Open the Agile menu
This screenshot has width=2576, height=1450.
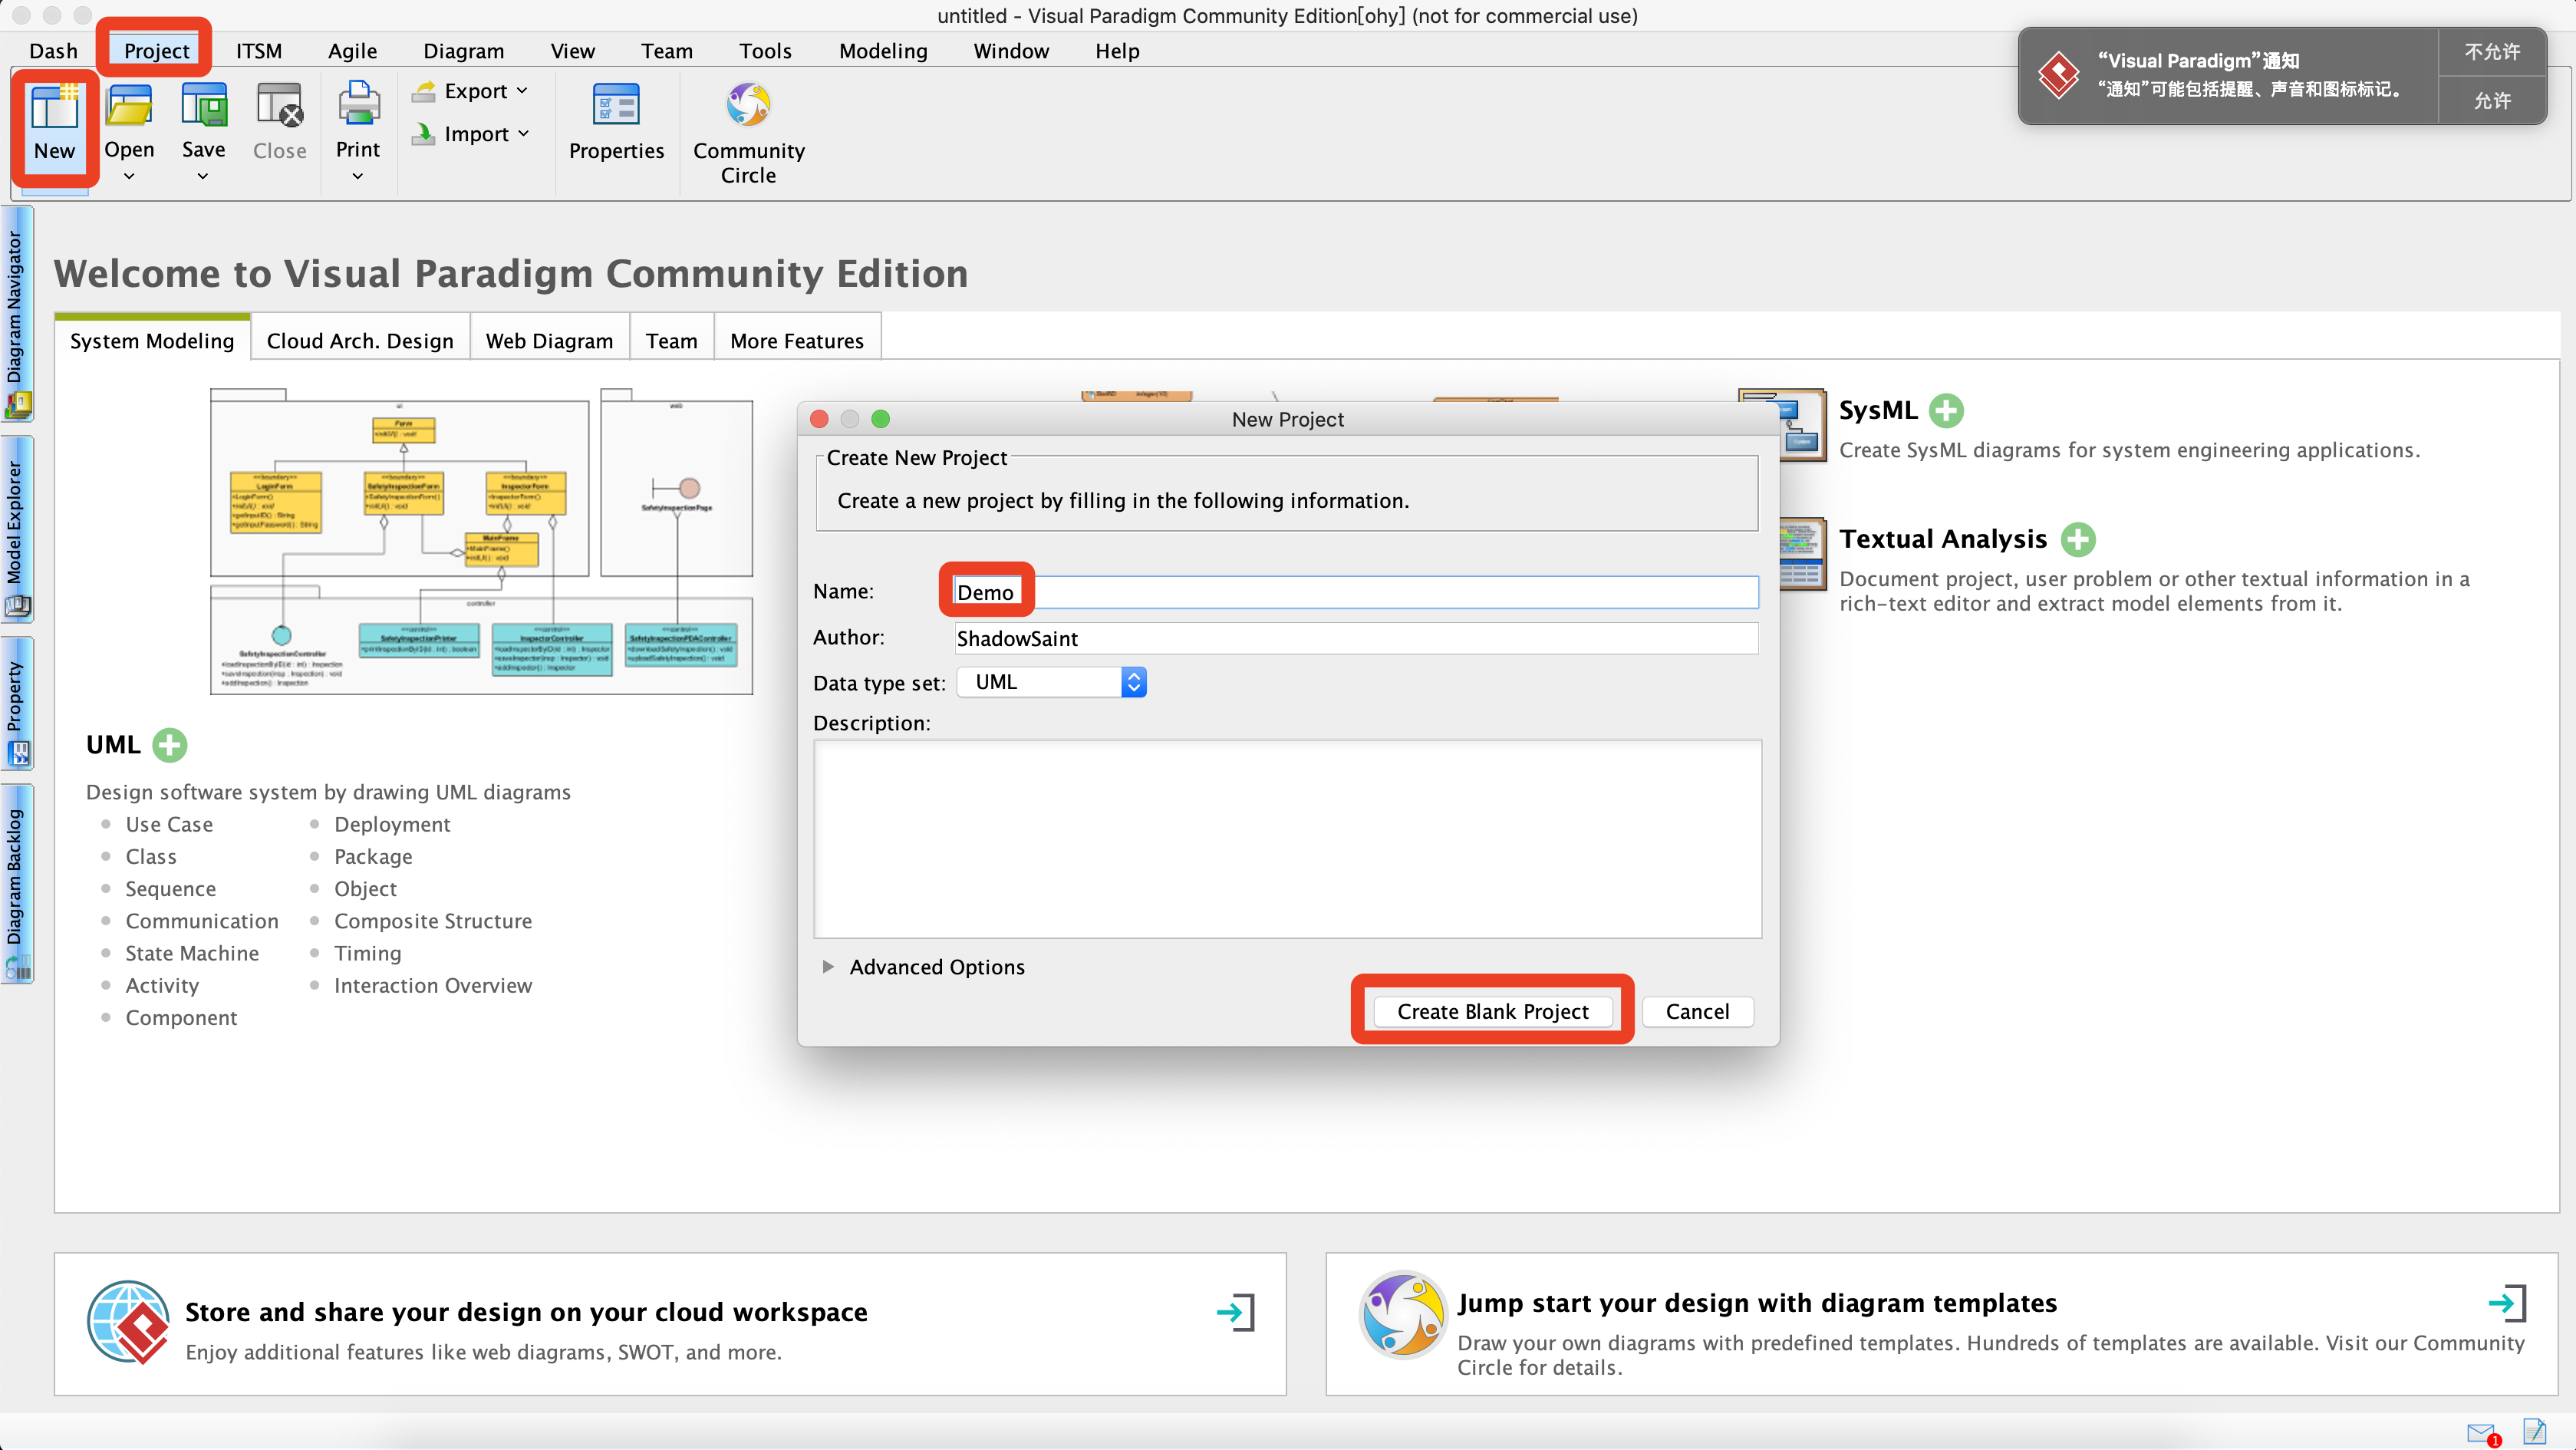tap(352, 51)
